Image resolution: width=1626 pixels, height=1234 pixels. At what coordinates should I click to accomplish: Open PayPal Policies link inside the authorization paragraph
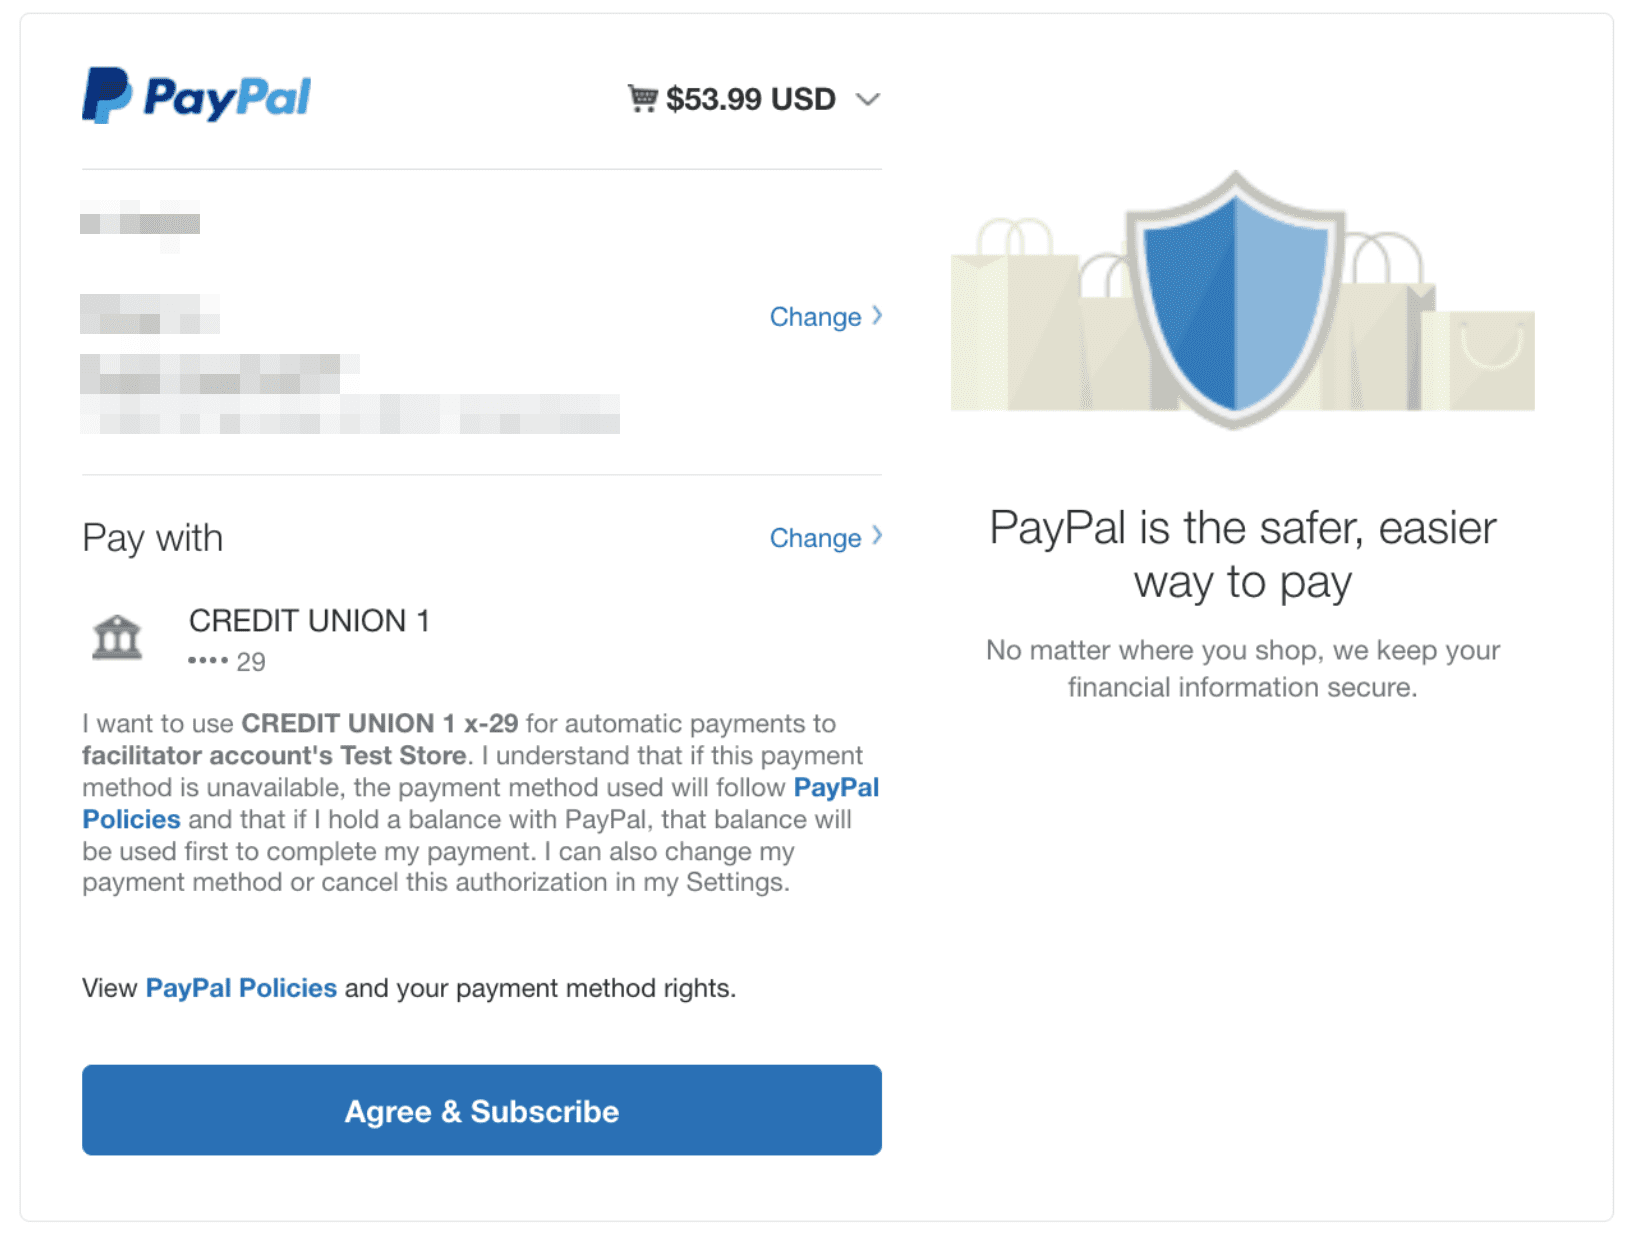(836, 788)
